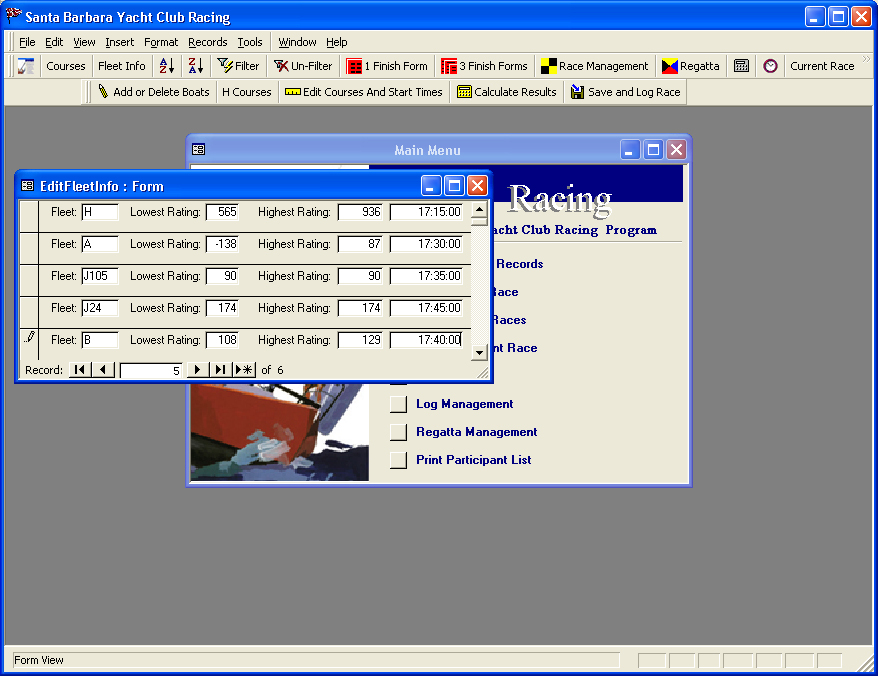
Task: Click Add or Delete Boats
Action: 154,92
